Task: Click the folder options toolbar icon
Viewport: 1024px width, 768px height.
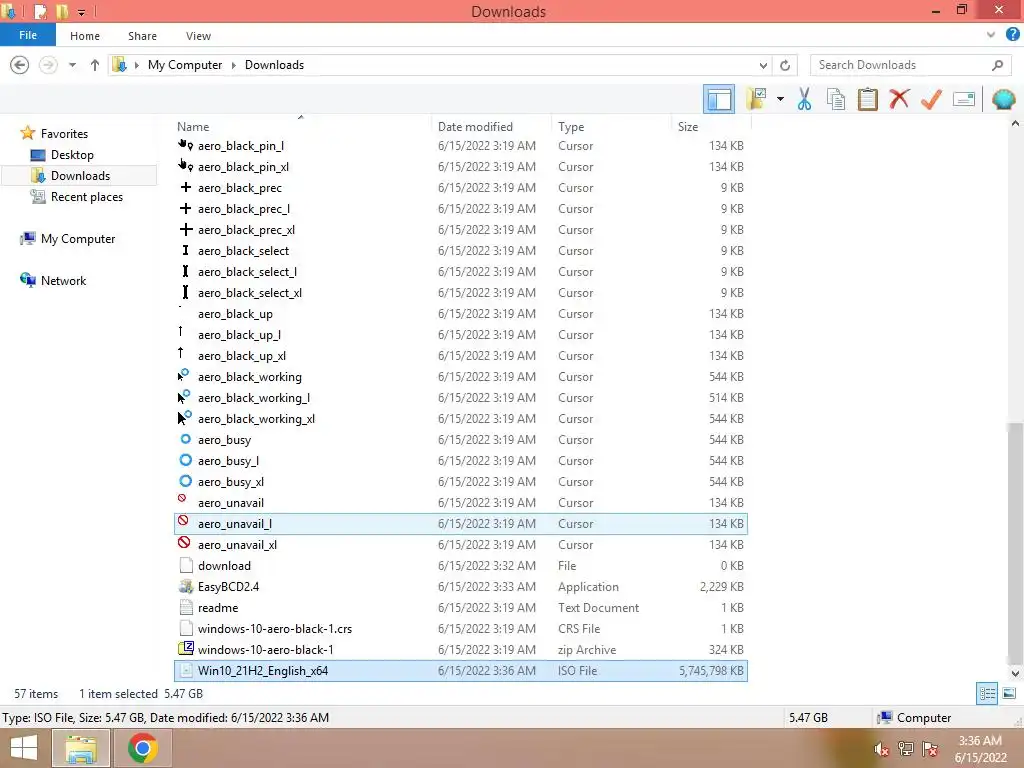Action: pos(756,99)
